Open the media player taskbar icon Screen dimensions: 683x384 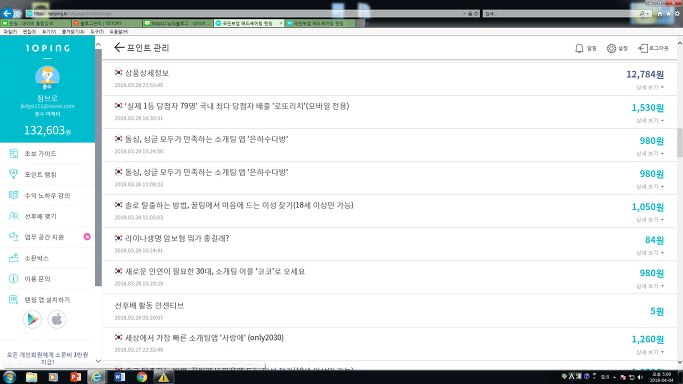53,377
